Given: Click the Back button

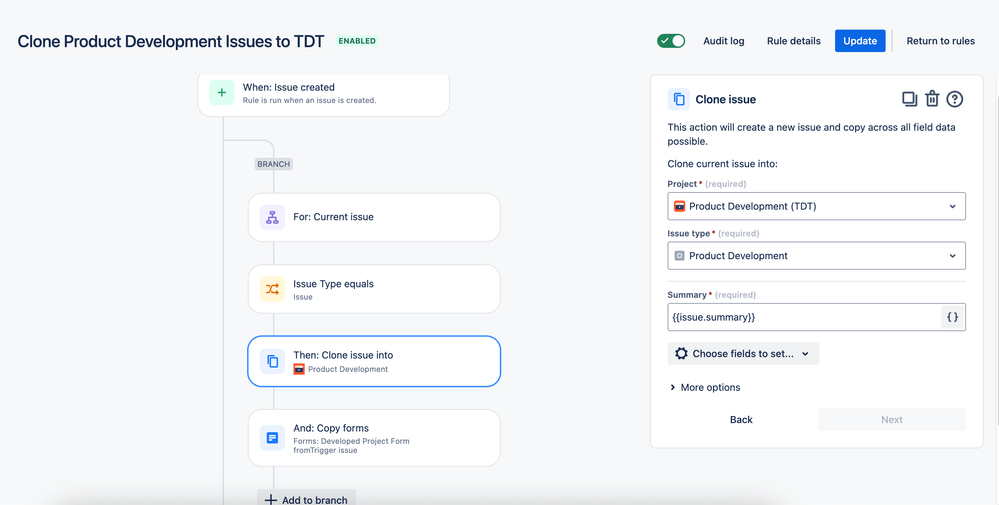Looking at the screenshot, I should click(741, 420).
